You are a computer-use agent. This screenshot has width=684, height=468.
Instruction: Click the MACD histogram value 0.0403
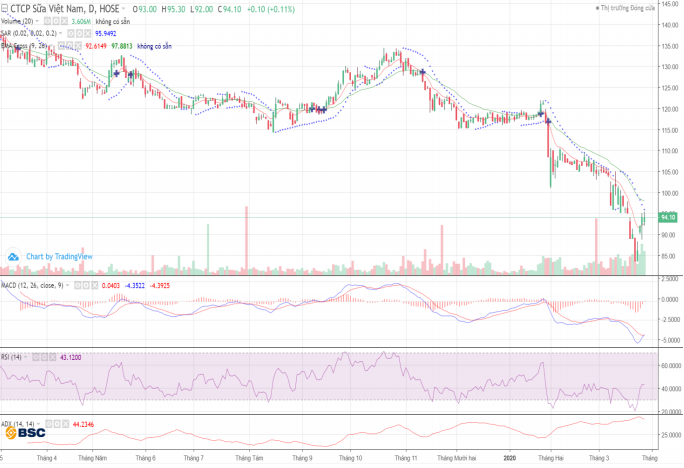click(111, 285)
